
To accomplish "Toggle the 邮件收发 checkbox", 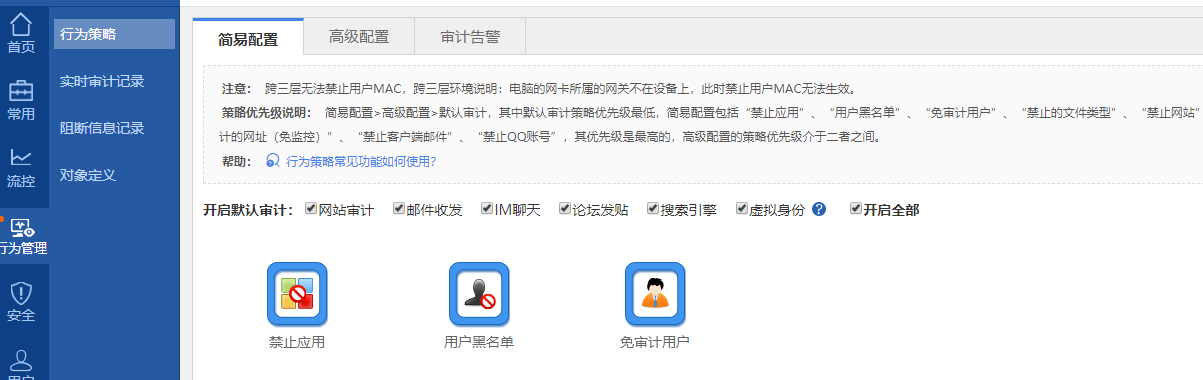I will click(x=399, y=209).
